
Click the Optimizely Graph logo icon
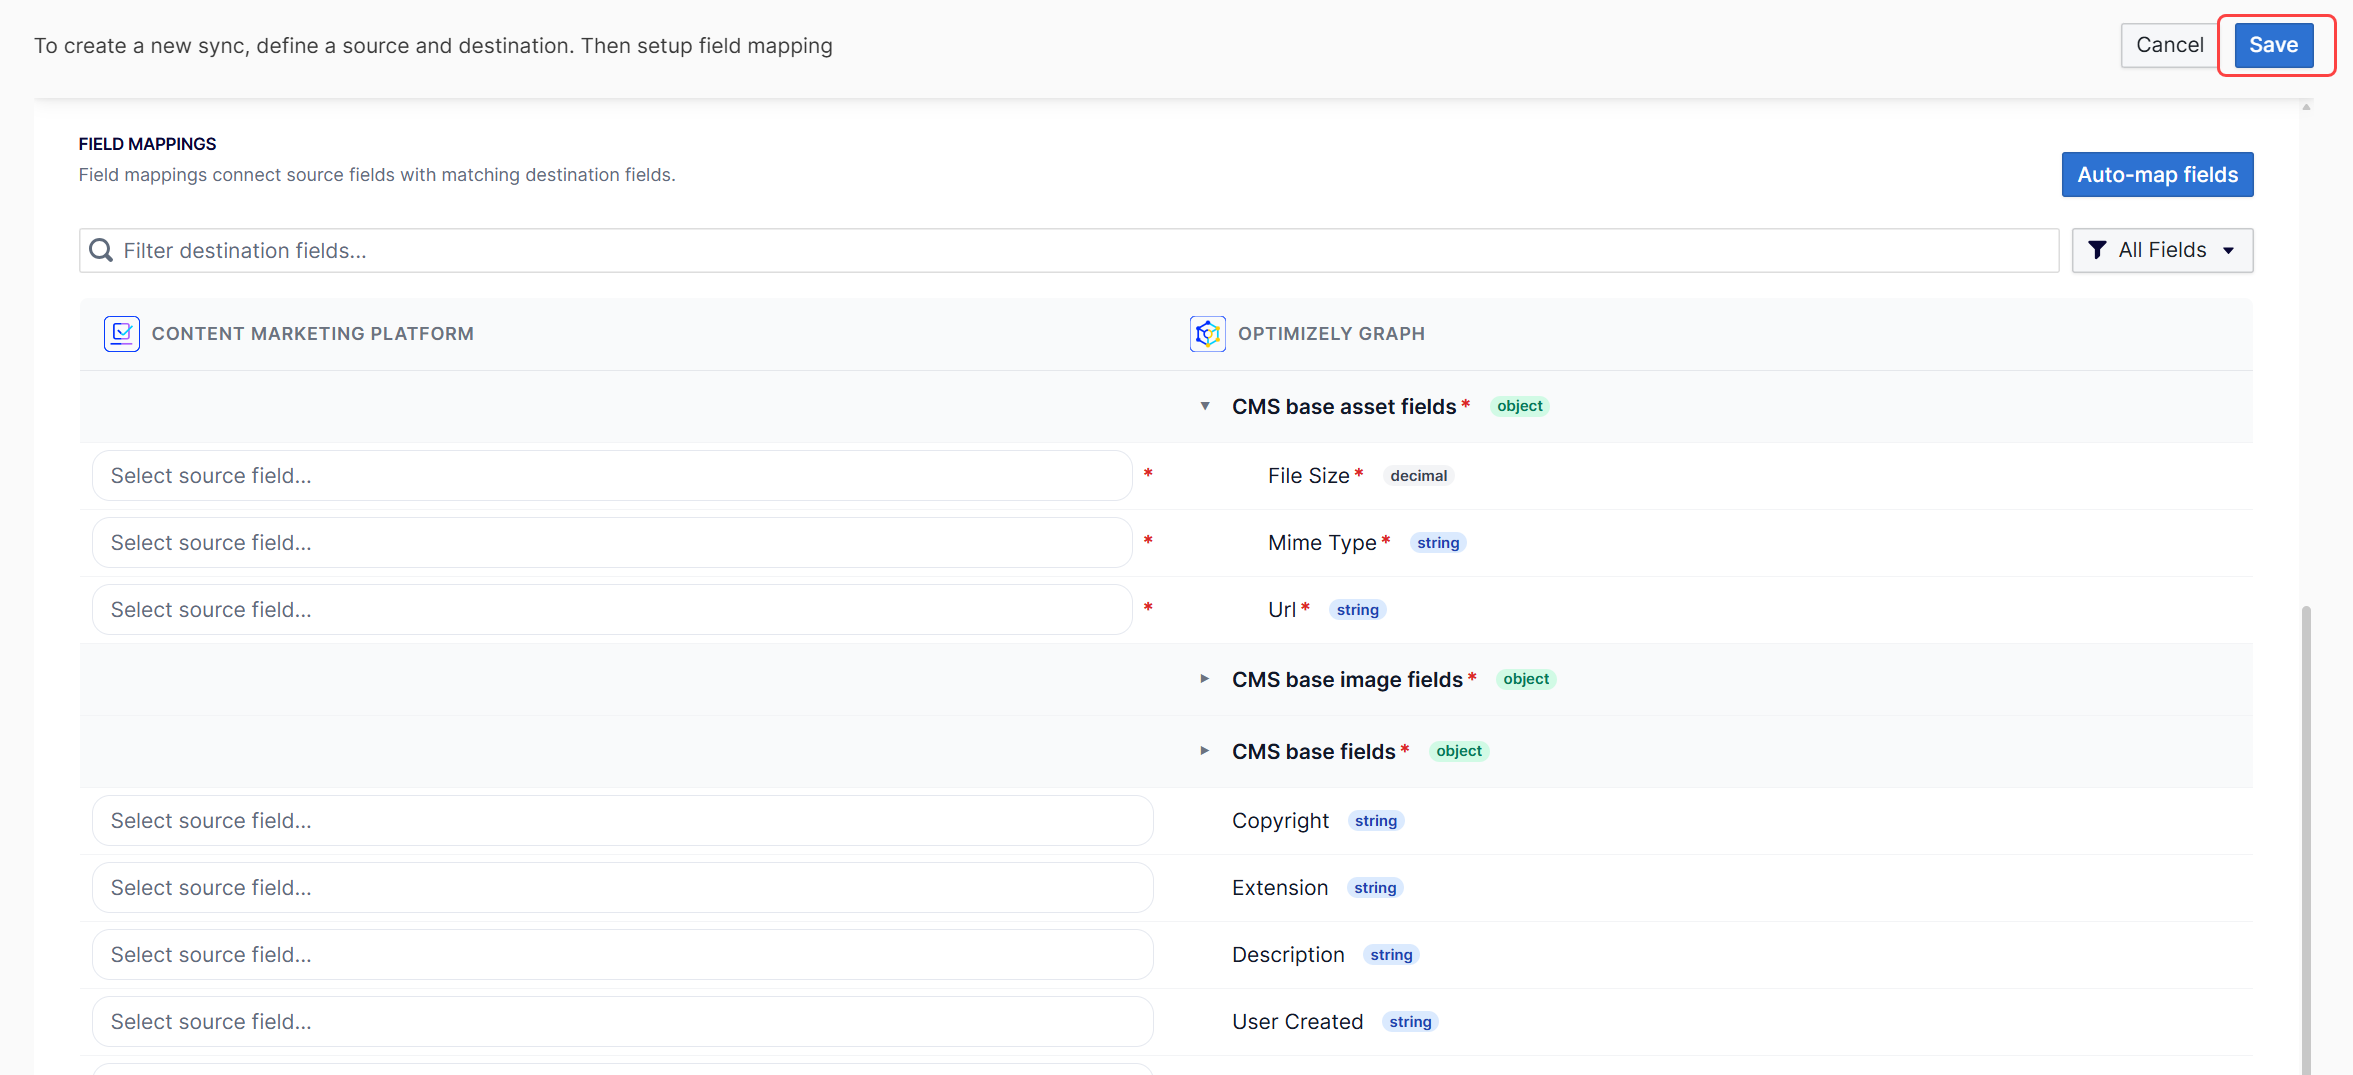click(1207, 334)
